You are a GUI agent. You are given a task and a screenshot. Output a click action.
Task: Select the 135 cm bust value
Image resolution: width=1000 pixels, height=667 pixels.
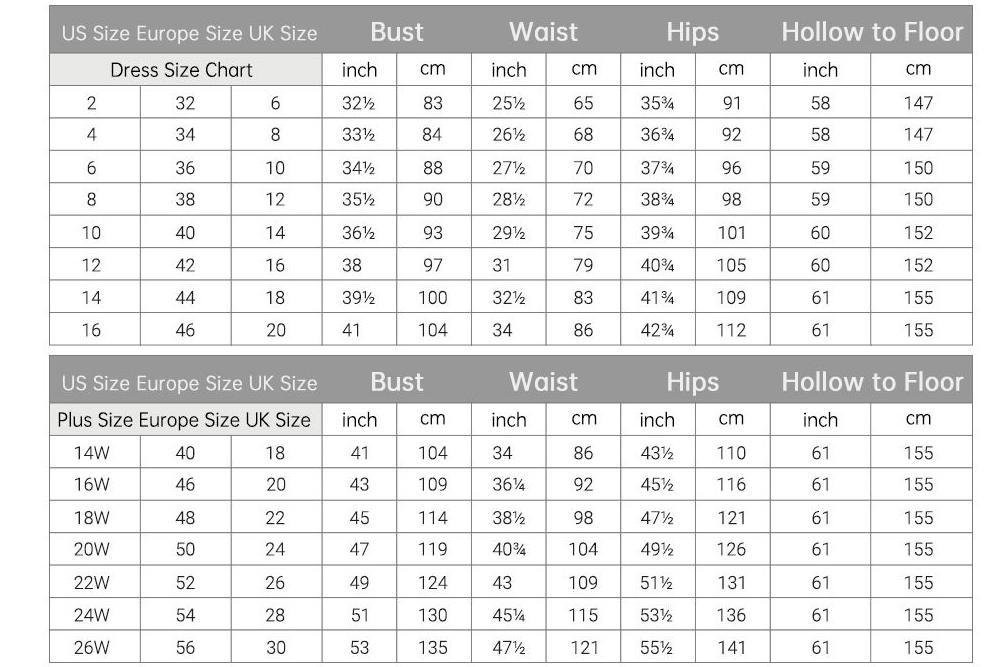[x=432, y=647]
